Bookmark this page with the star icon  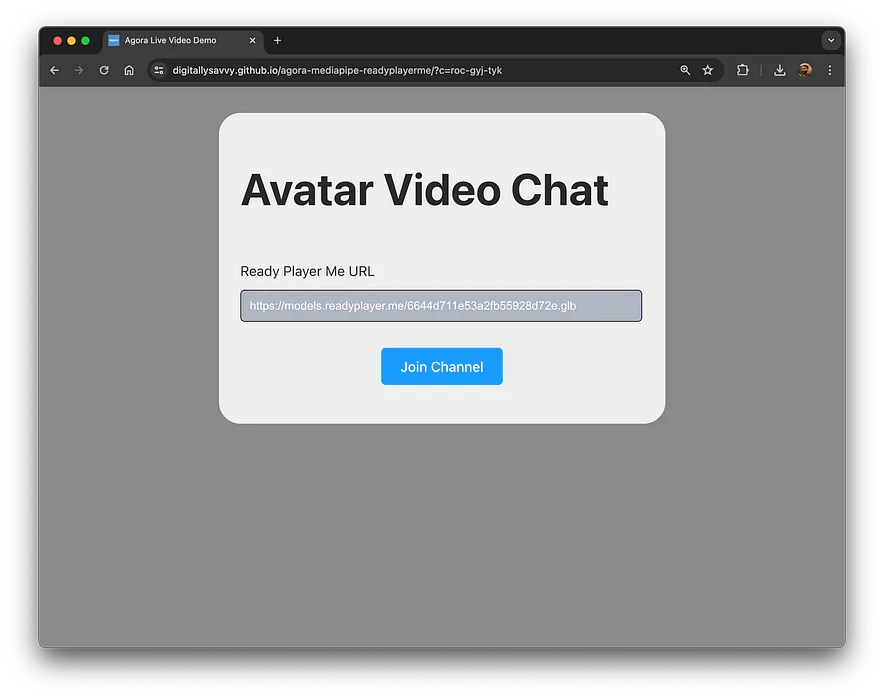pos(708,70)
